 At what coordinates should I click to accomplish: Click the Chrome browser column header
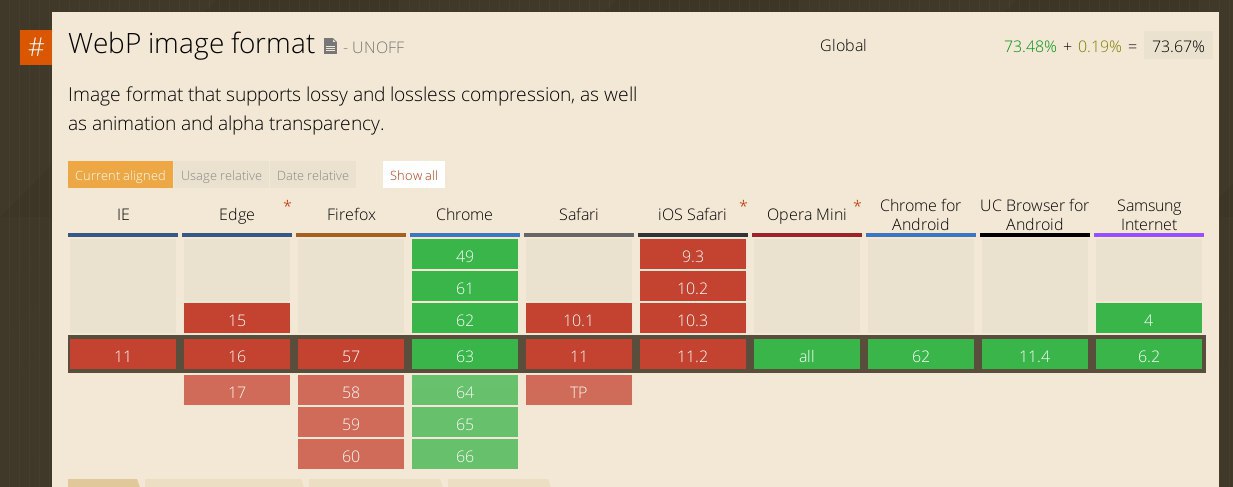click(465, 215)
